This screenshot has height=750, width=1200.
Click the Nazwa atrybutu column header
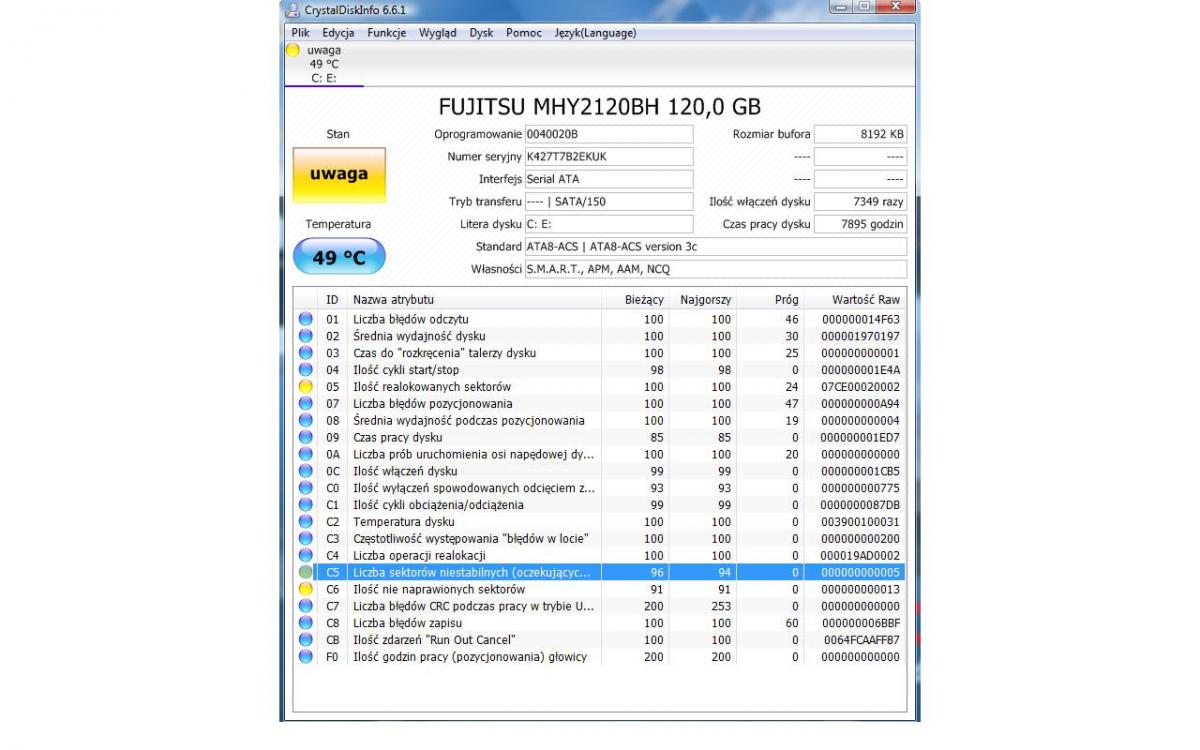coord(474,300)
